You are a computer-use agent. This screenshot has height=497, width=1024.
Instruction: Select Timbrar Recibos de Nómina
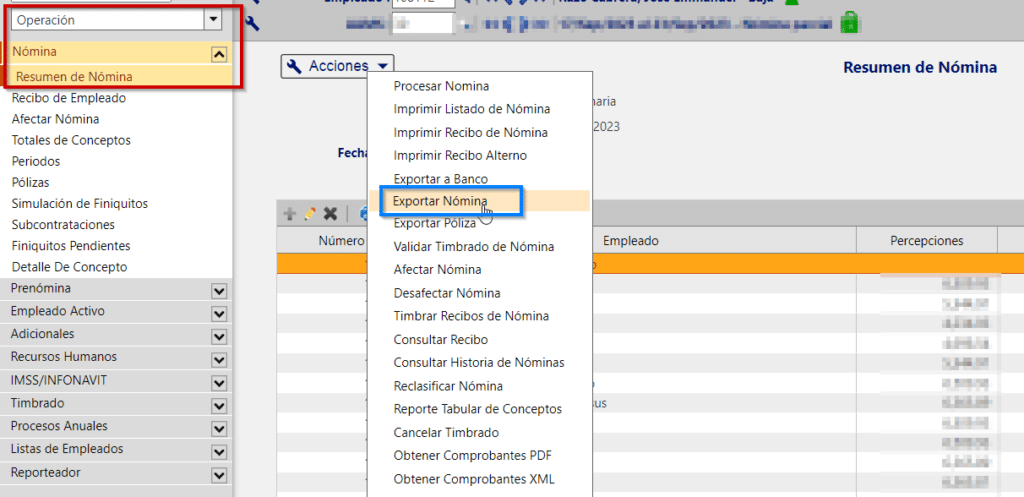point(471,316)
